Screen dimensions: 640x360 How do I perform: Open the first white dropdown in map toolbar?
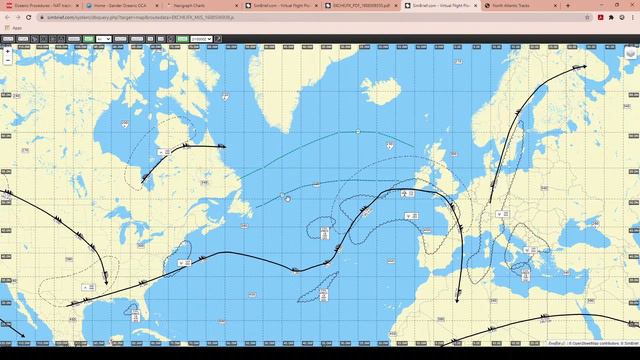click(104, 39)
